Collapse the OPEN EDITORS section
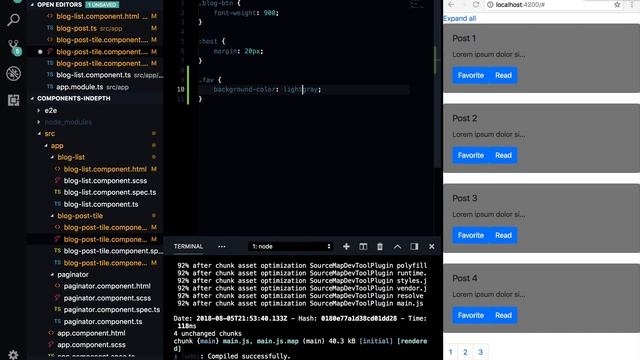The height and width of the screenshot is (360, 640). [59, 4]
